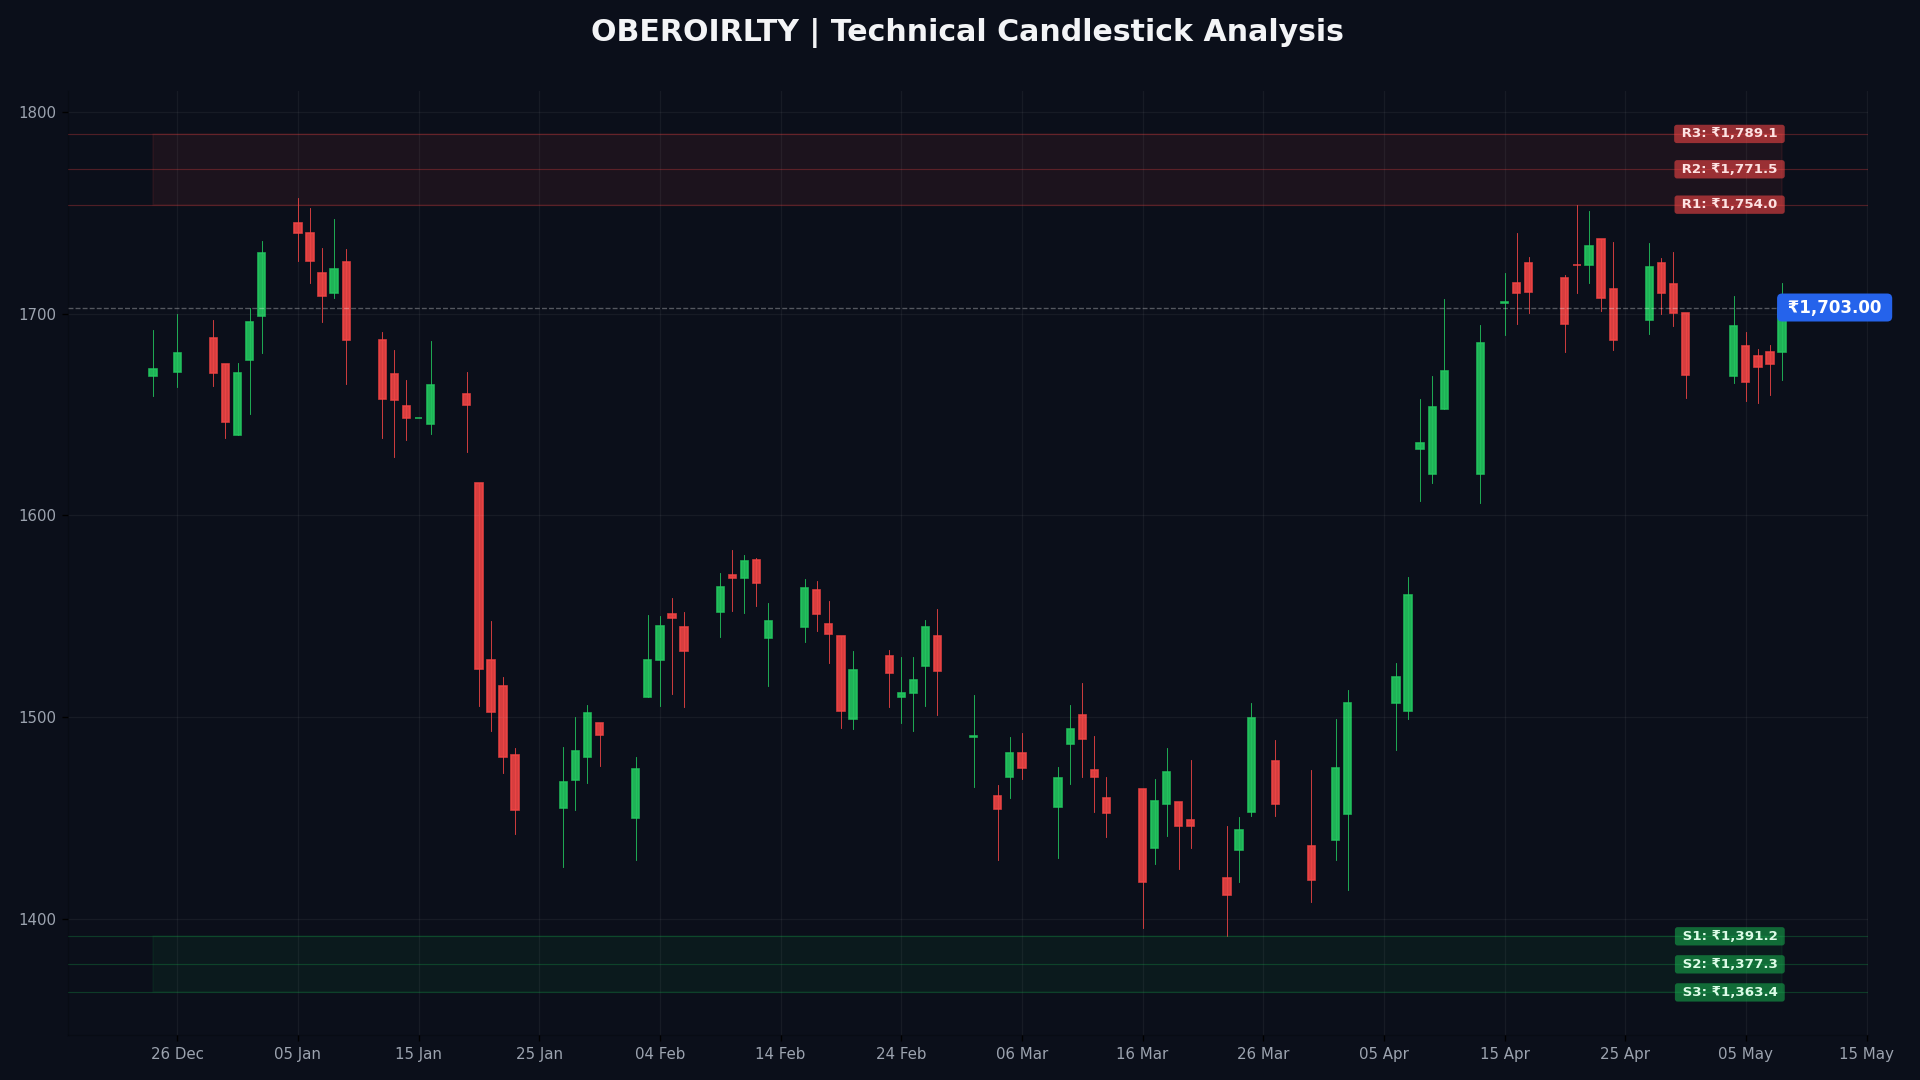1920x1080 pixels.
Task: Click the 05 Jan date label
Action: click(x=298, y=1054)
